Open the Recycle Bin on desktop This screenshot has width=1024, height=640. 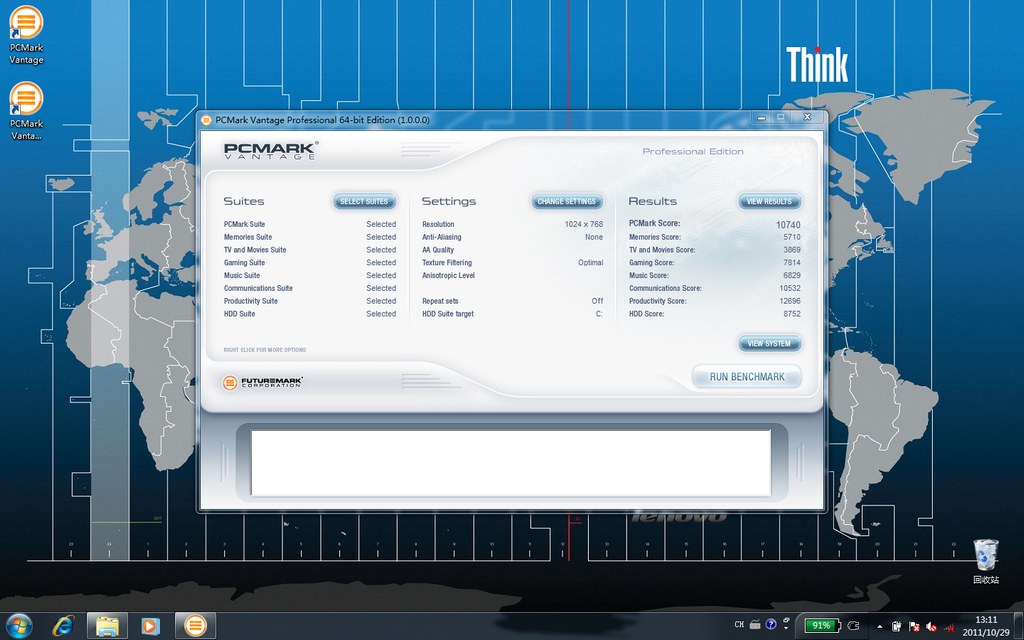pyautogui.click(x=985, y=561)
